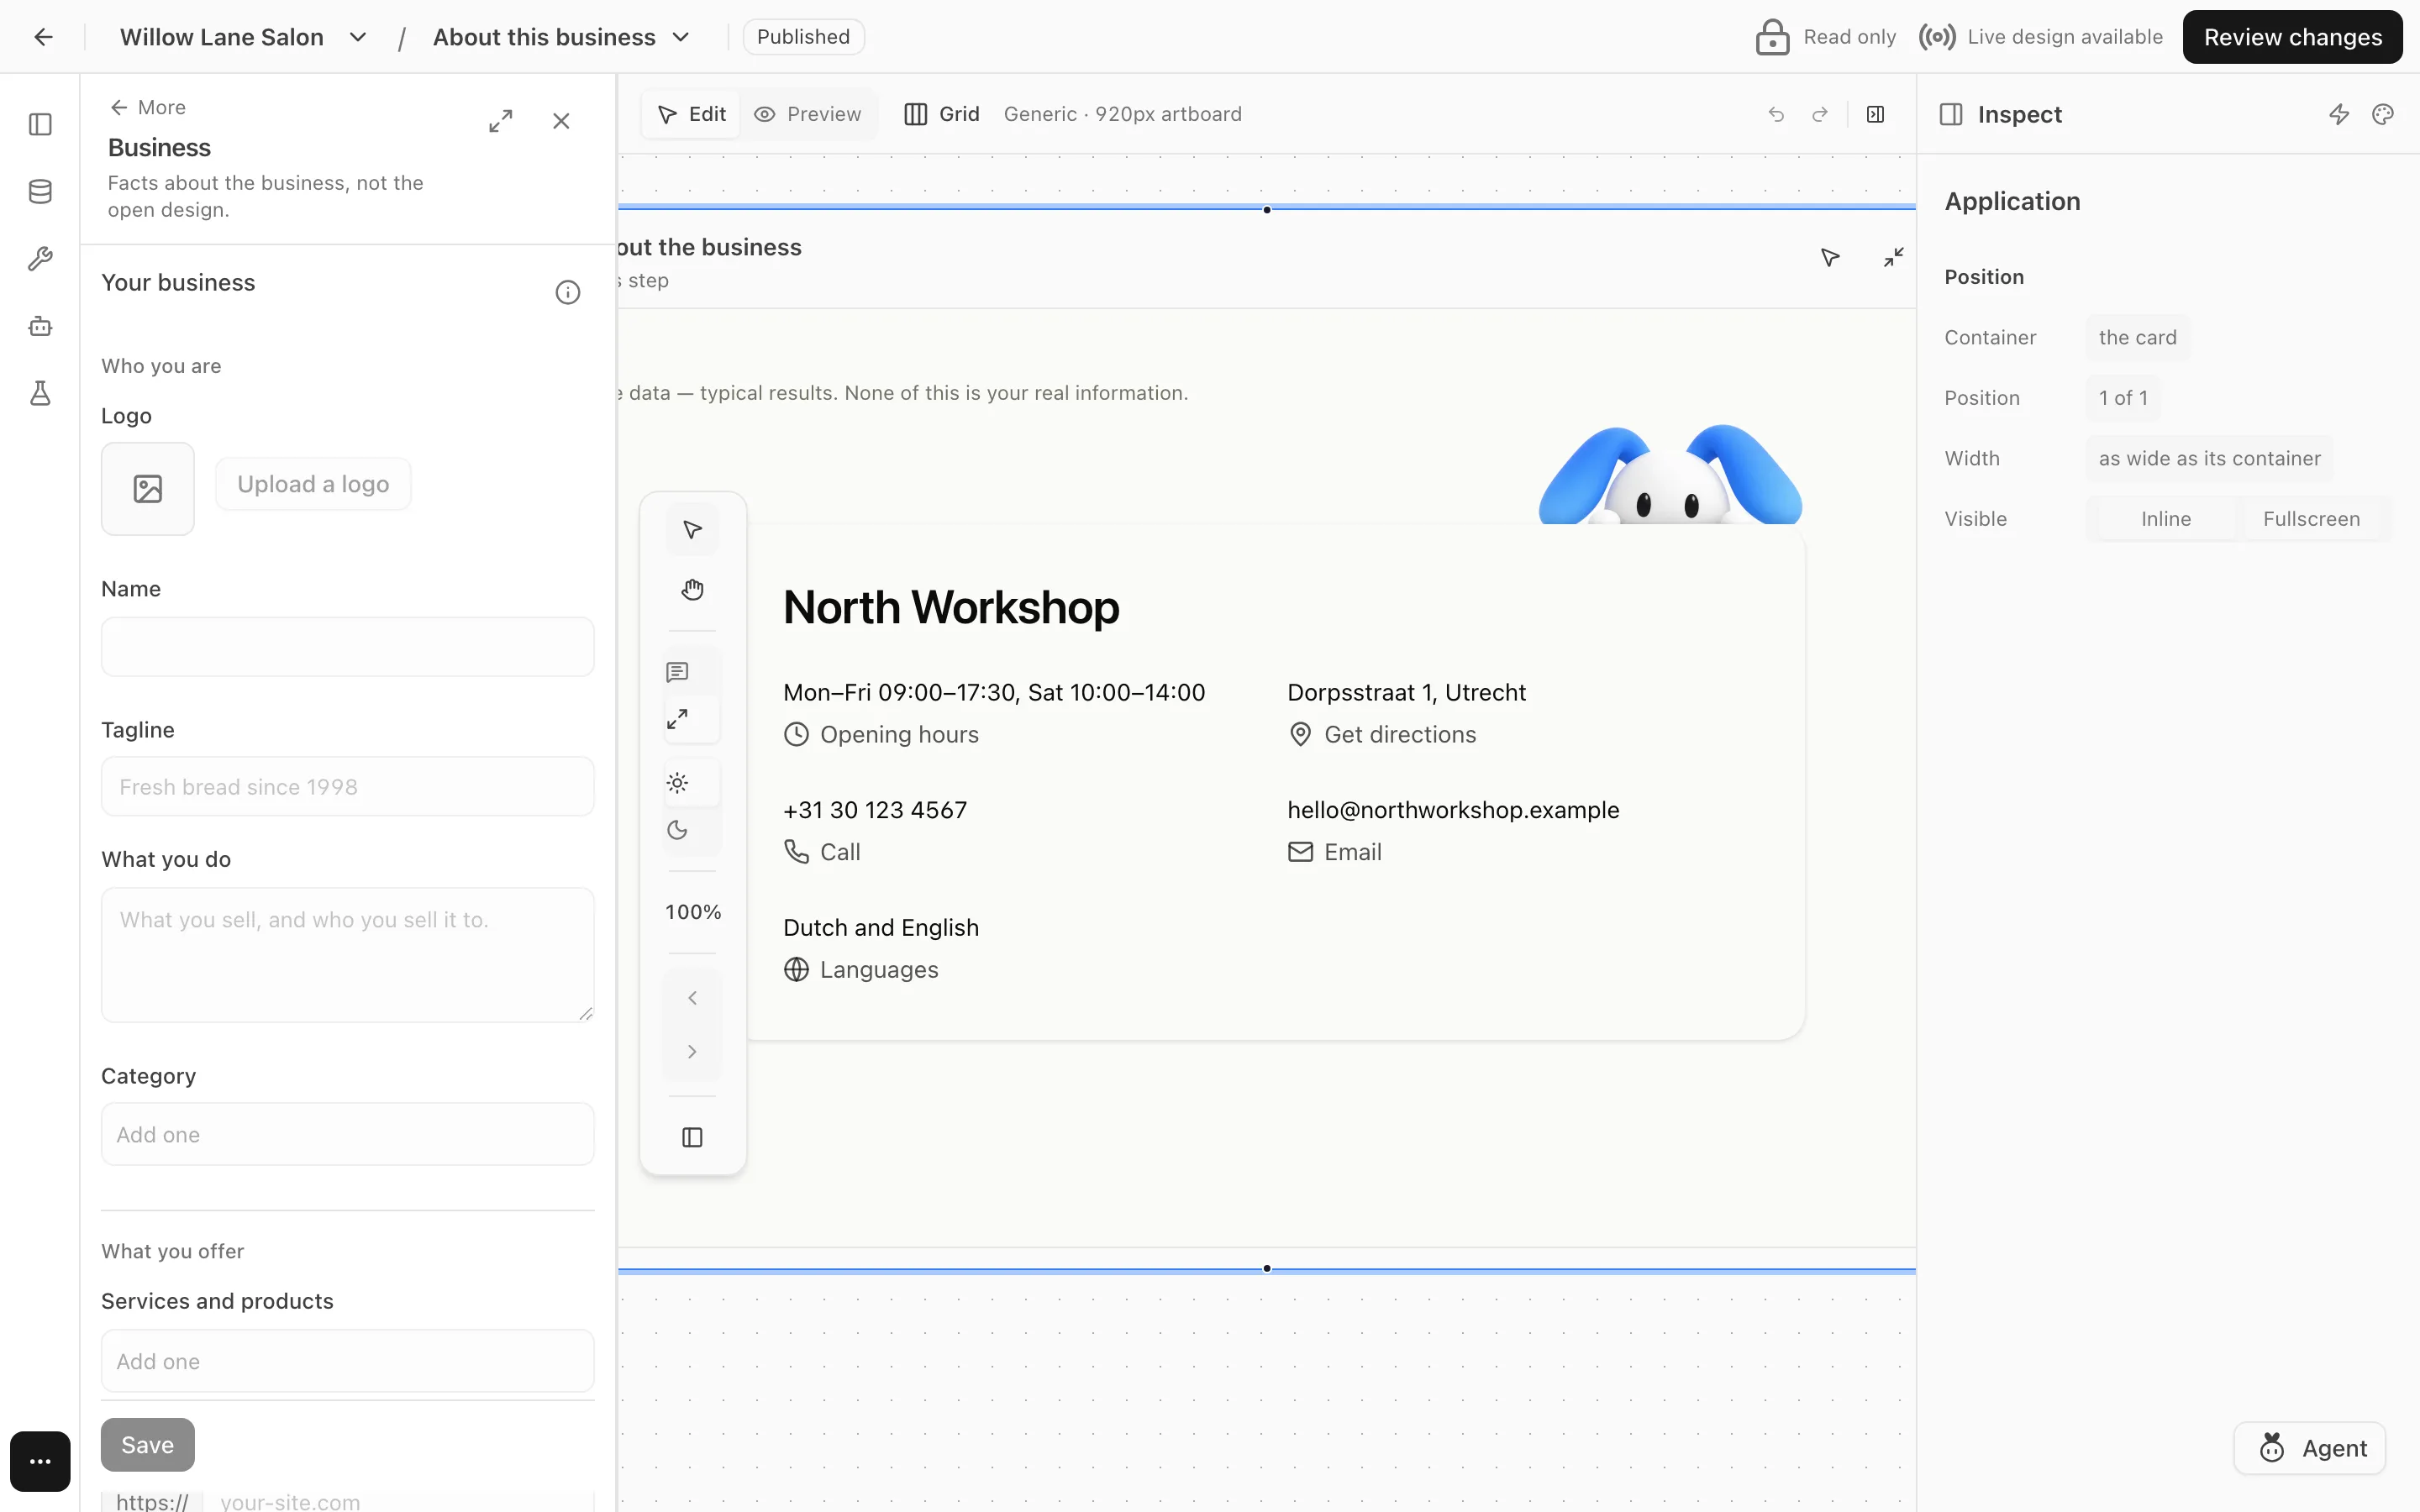Open the wrench tools icon in left rail
The image size is (2420, 1512).
(x=40, y=259)
